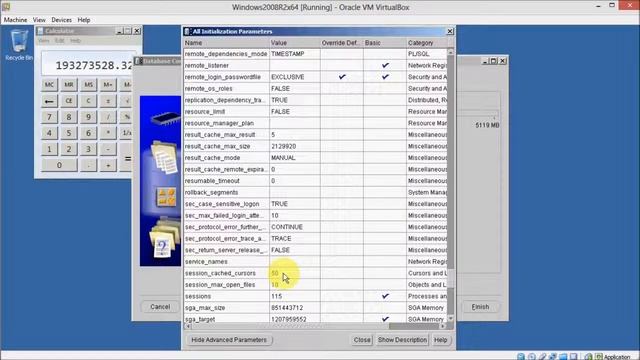Click the horizontal scrollbar right arrow

click(x=444, y=326)
